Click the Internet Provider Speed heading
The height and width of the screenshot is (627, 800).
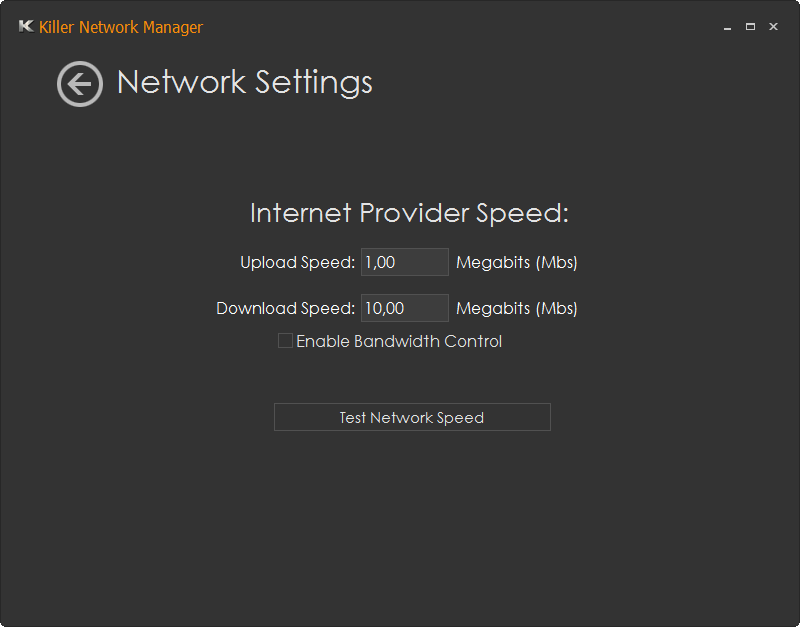(x=409, y=213)
